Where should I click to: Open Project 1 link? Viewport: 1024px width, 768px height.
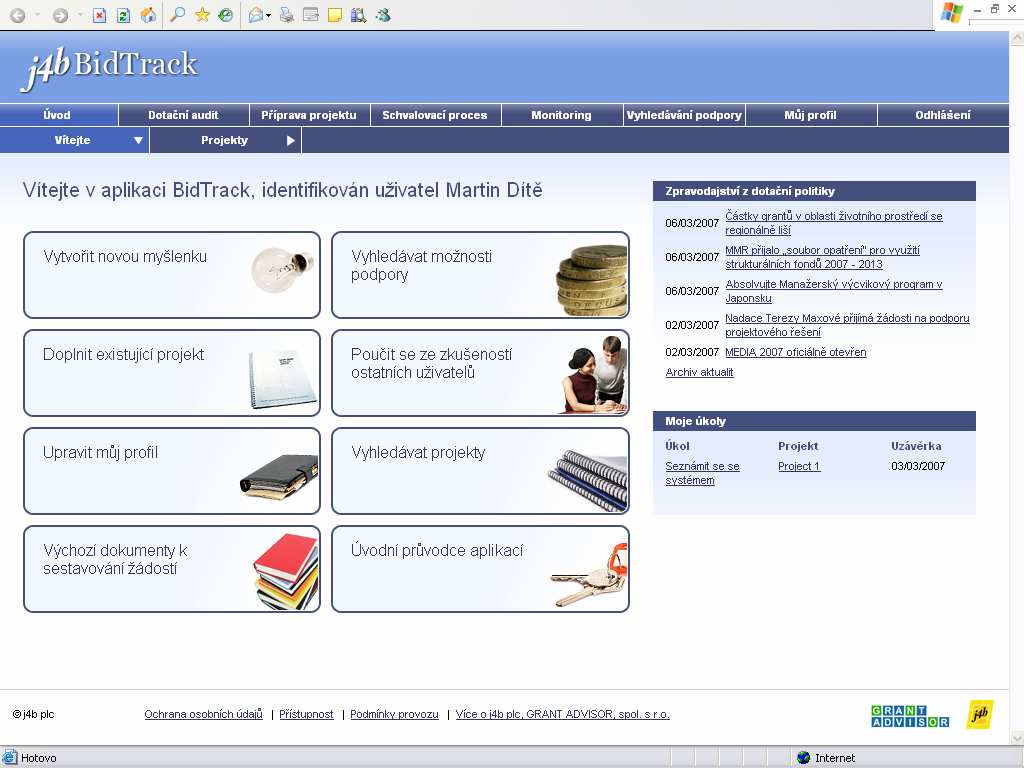pos(799,466)
